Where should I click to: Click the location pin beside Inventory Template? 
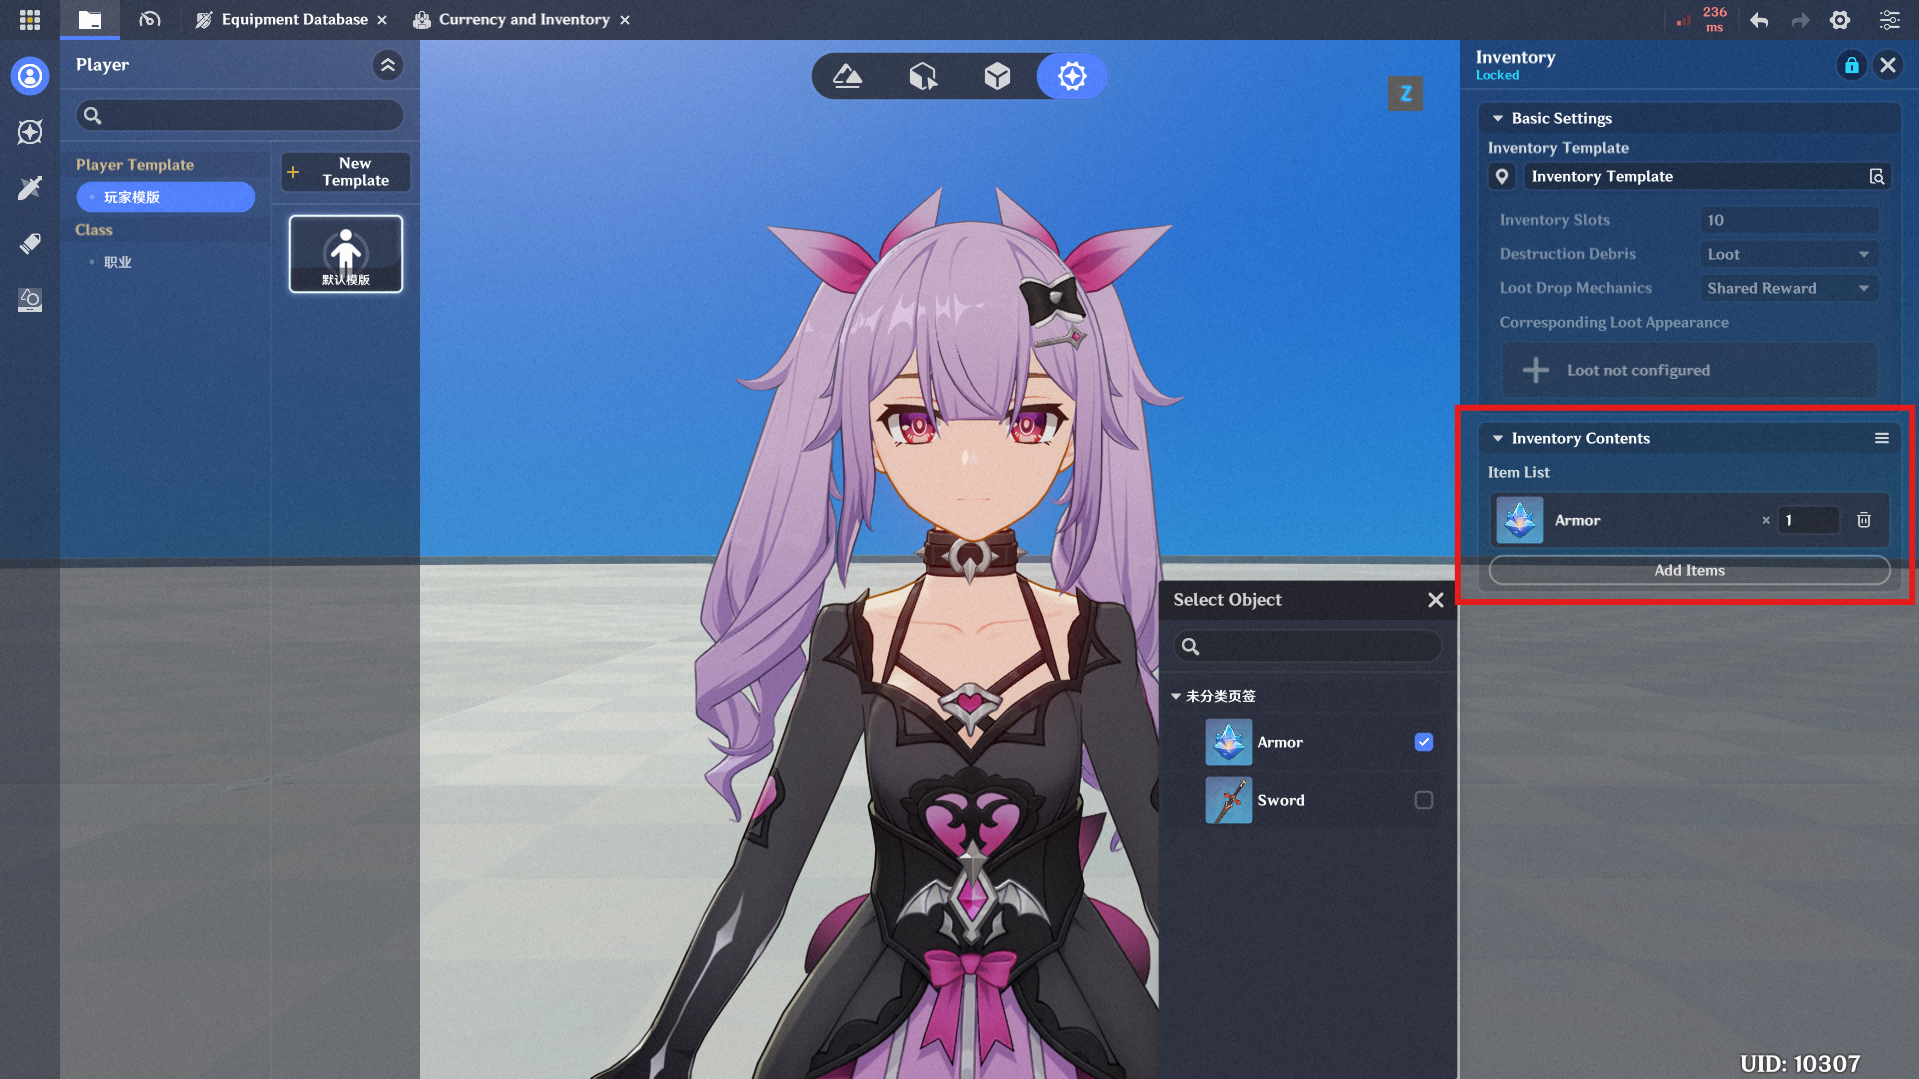[1502, 177]
